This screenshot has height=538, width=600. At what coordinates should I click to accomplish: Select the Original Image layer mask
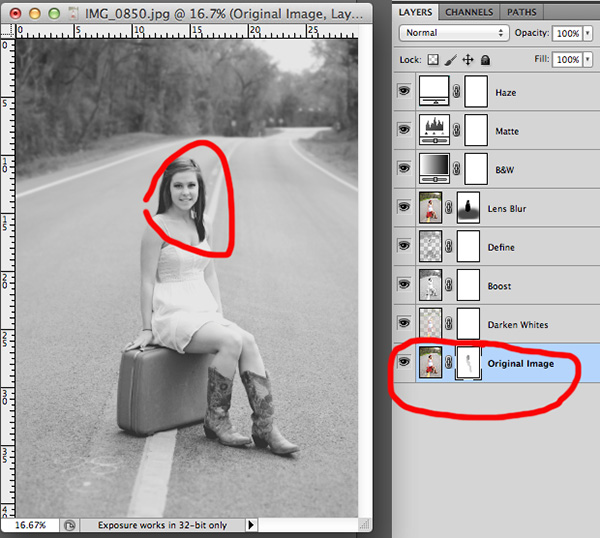coord(468,363)
